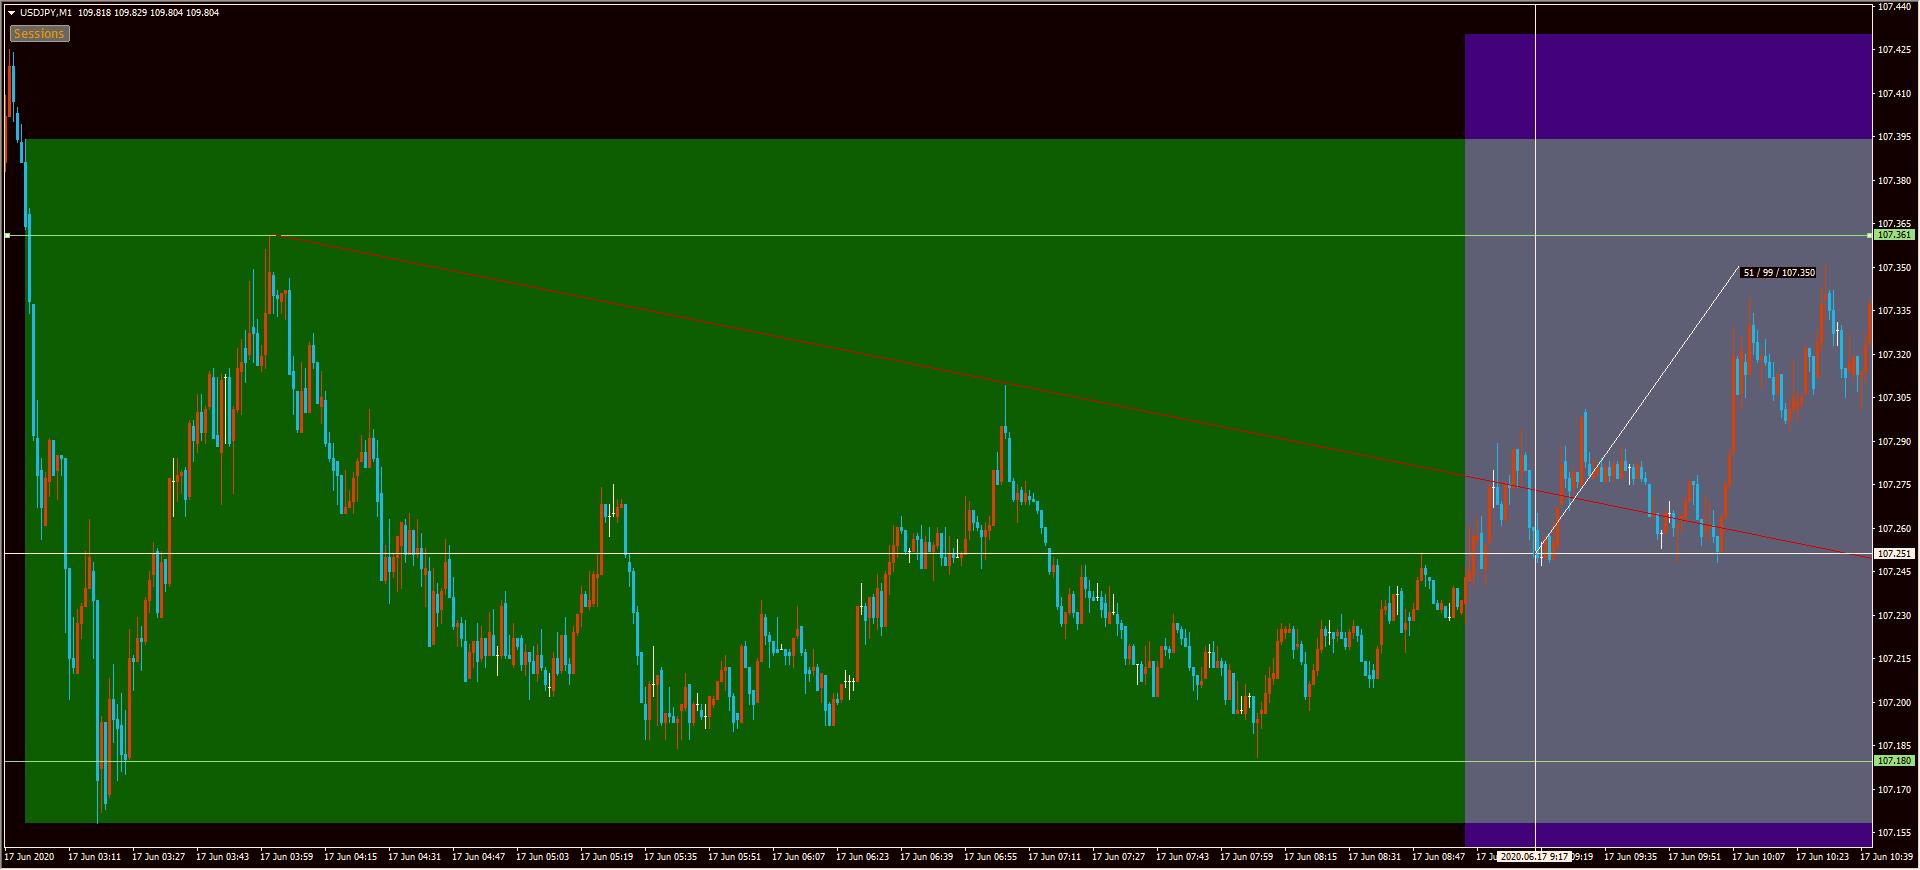The image size is (1920, 870).
Task: Click the 17 Jun 08:31 time label
Action: click(x=1374, y=857)
